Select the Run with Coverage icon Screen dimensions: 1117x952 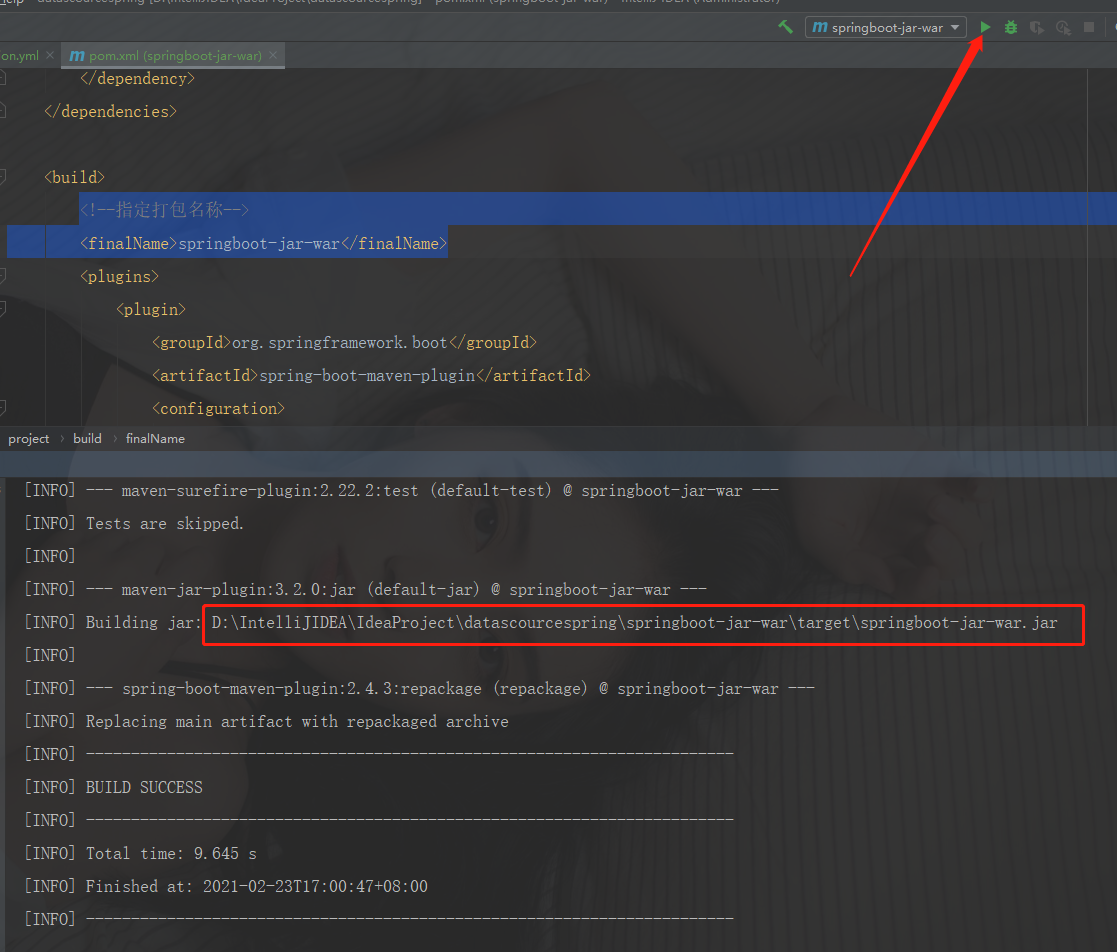(1036, 27)
